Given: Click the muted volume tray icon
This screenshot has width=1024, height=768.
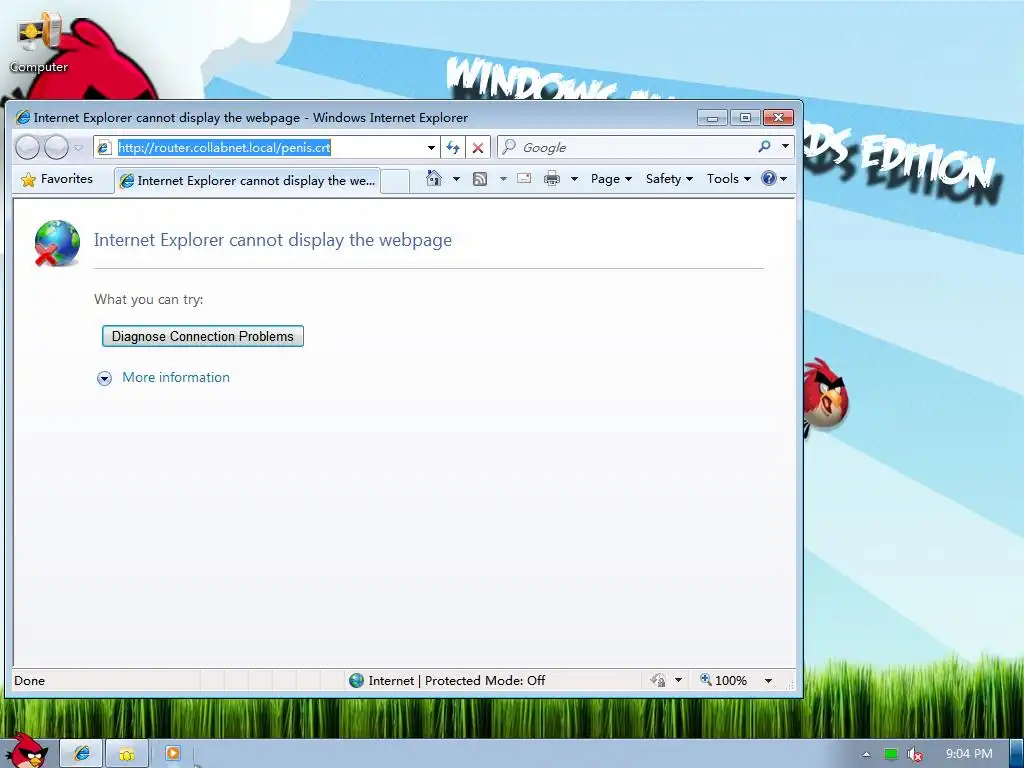Looking at the screenshot, I should click(x=915, y=754).
